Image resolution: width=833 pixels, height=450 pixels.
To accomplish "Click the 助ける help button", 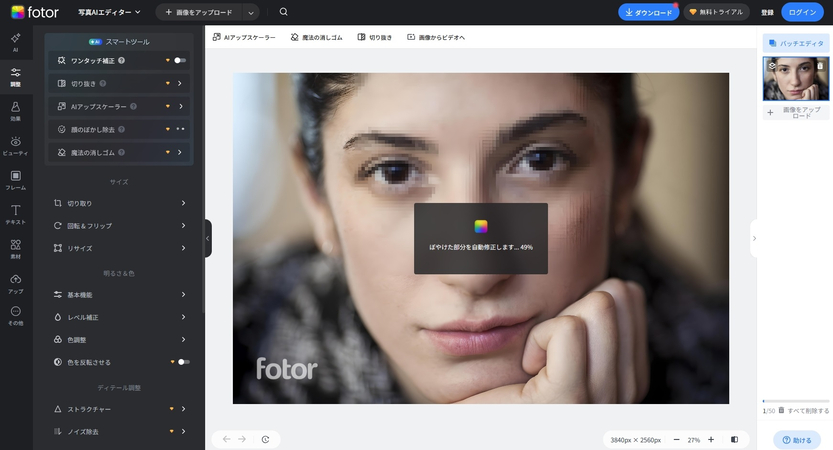I will coord(796,440).
